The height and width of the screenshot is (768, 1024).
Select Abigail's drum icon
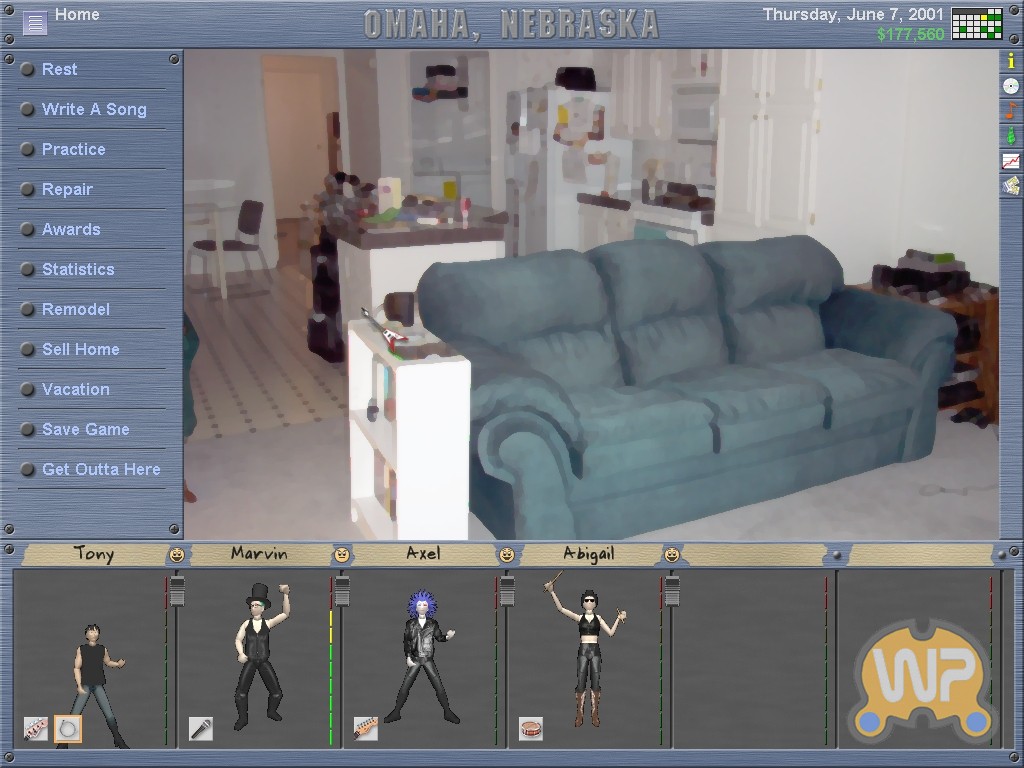(531, 729)
